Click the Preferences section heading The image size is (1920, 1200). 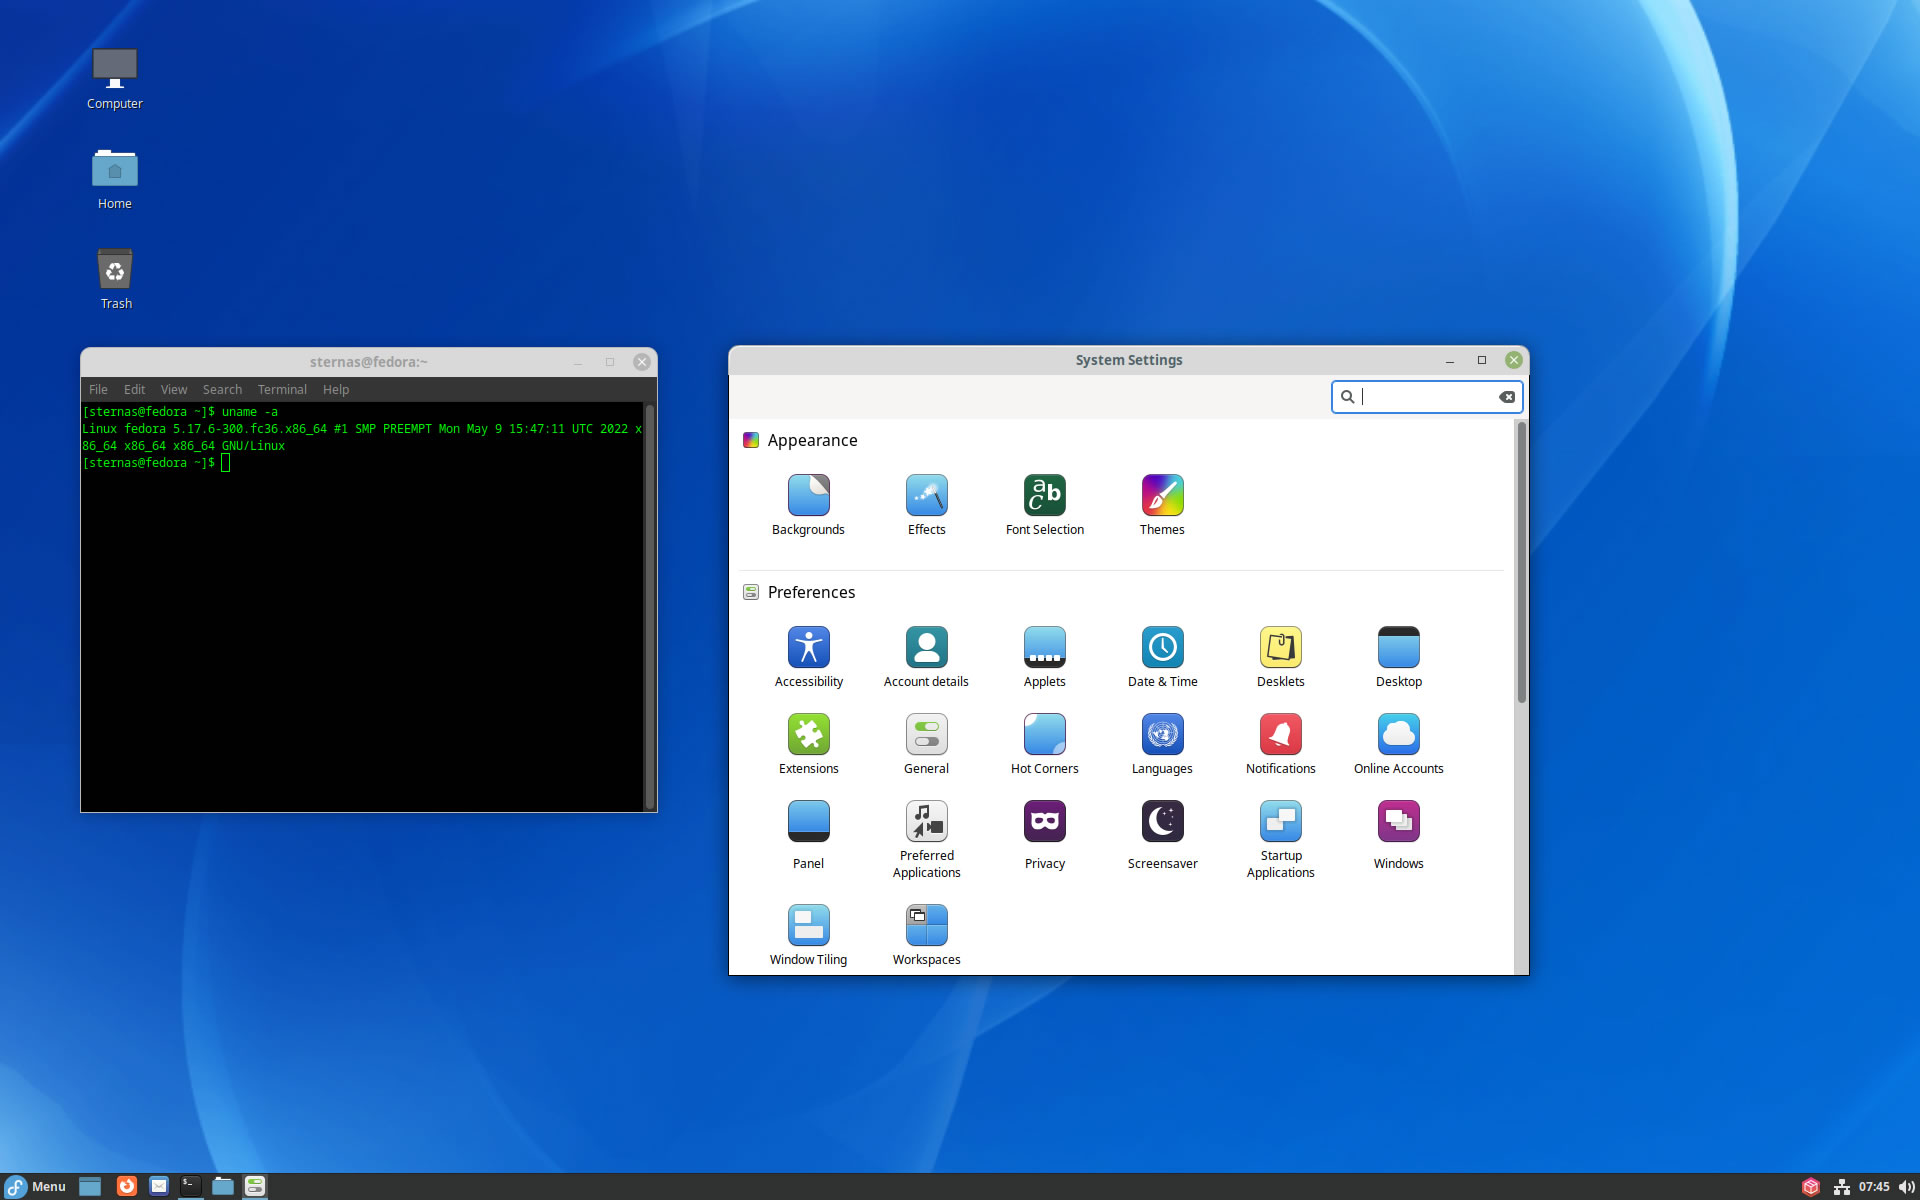[811, 592]
